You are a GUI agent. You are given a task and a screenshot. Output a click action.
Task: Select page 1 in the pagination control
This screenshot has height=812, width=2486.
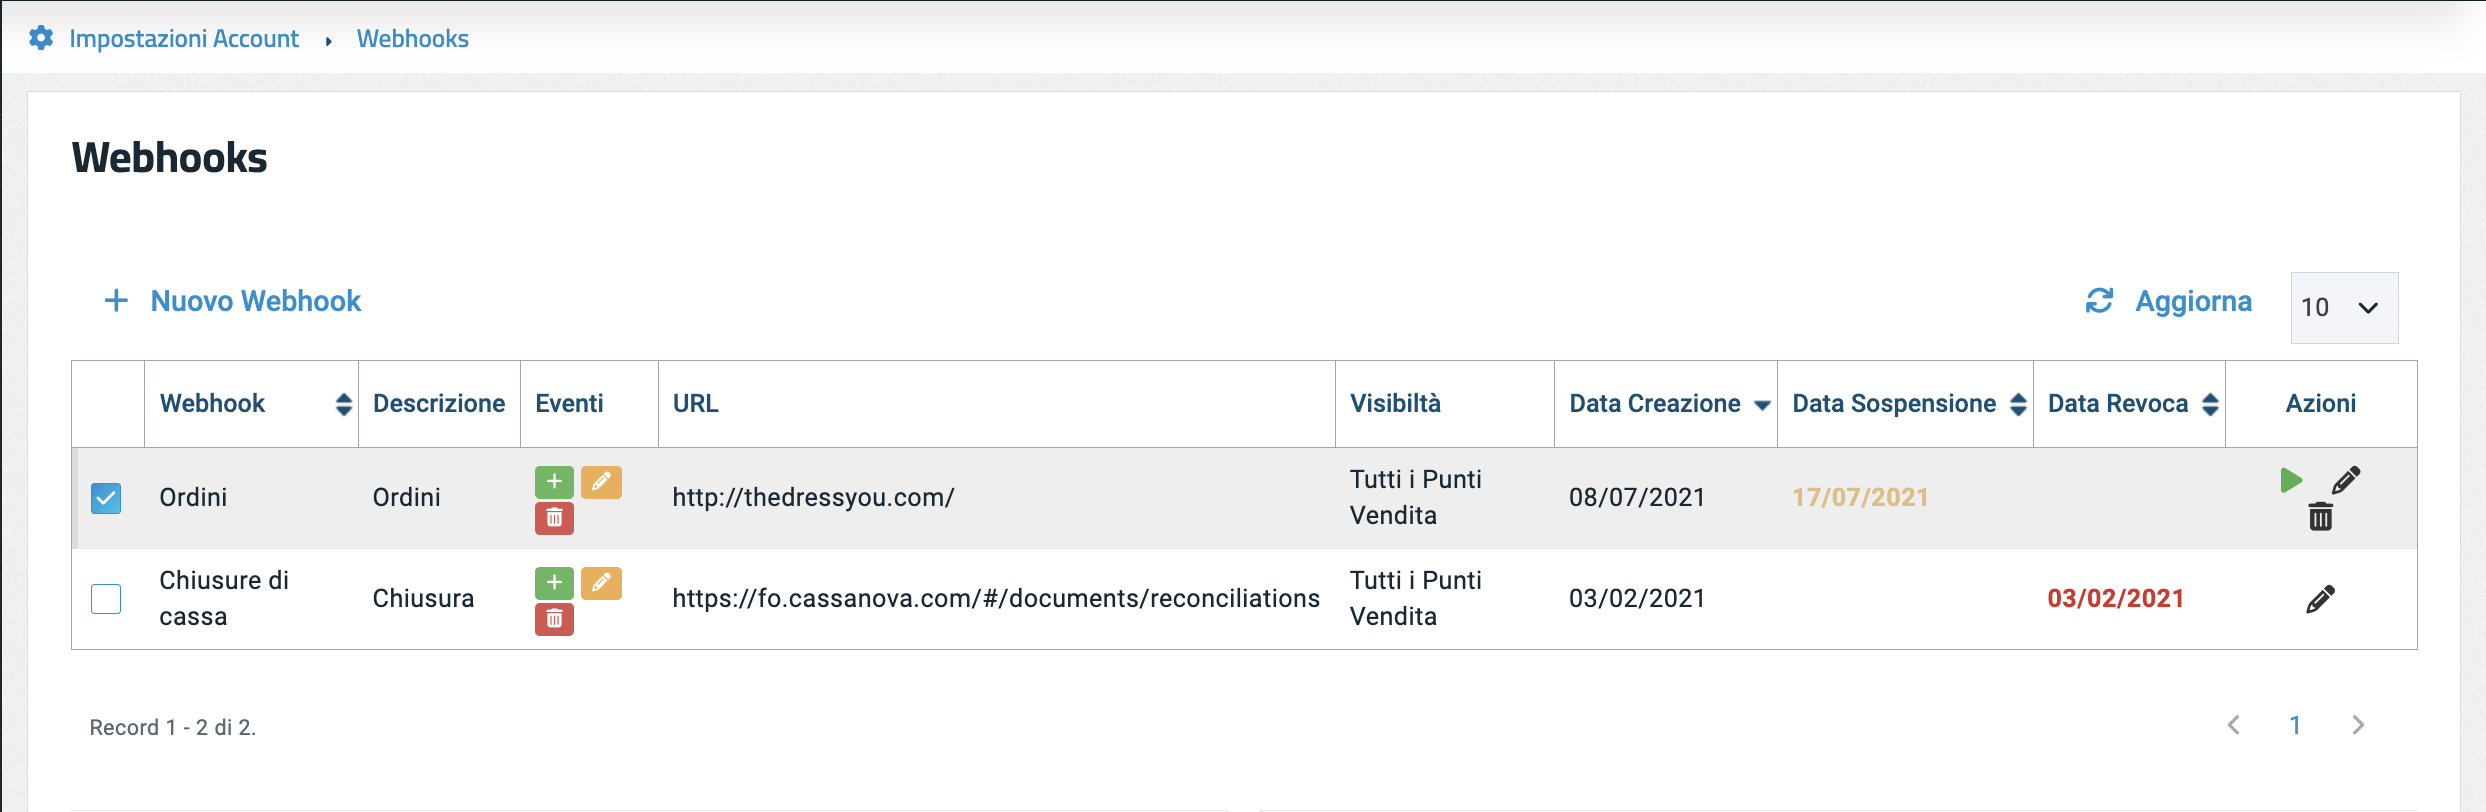point(2296,725)
